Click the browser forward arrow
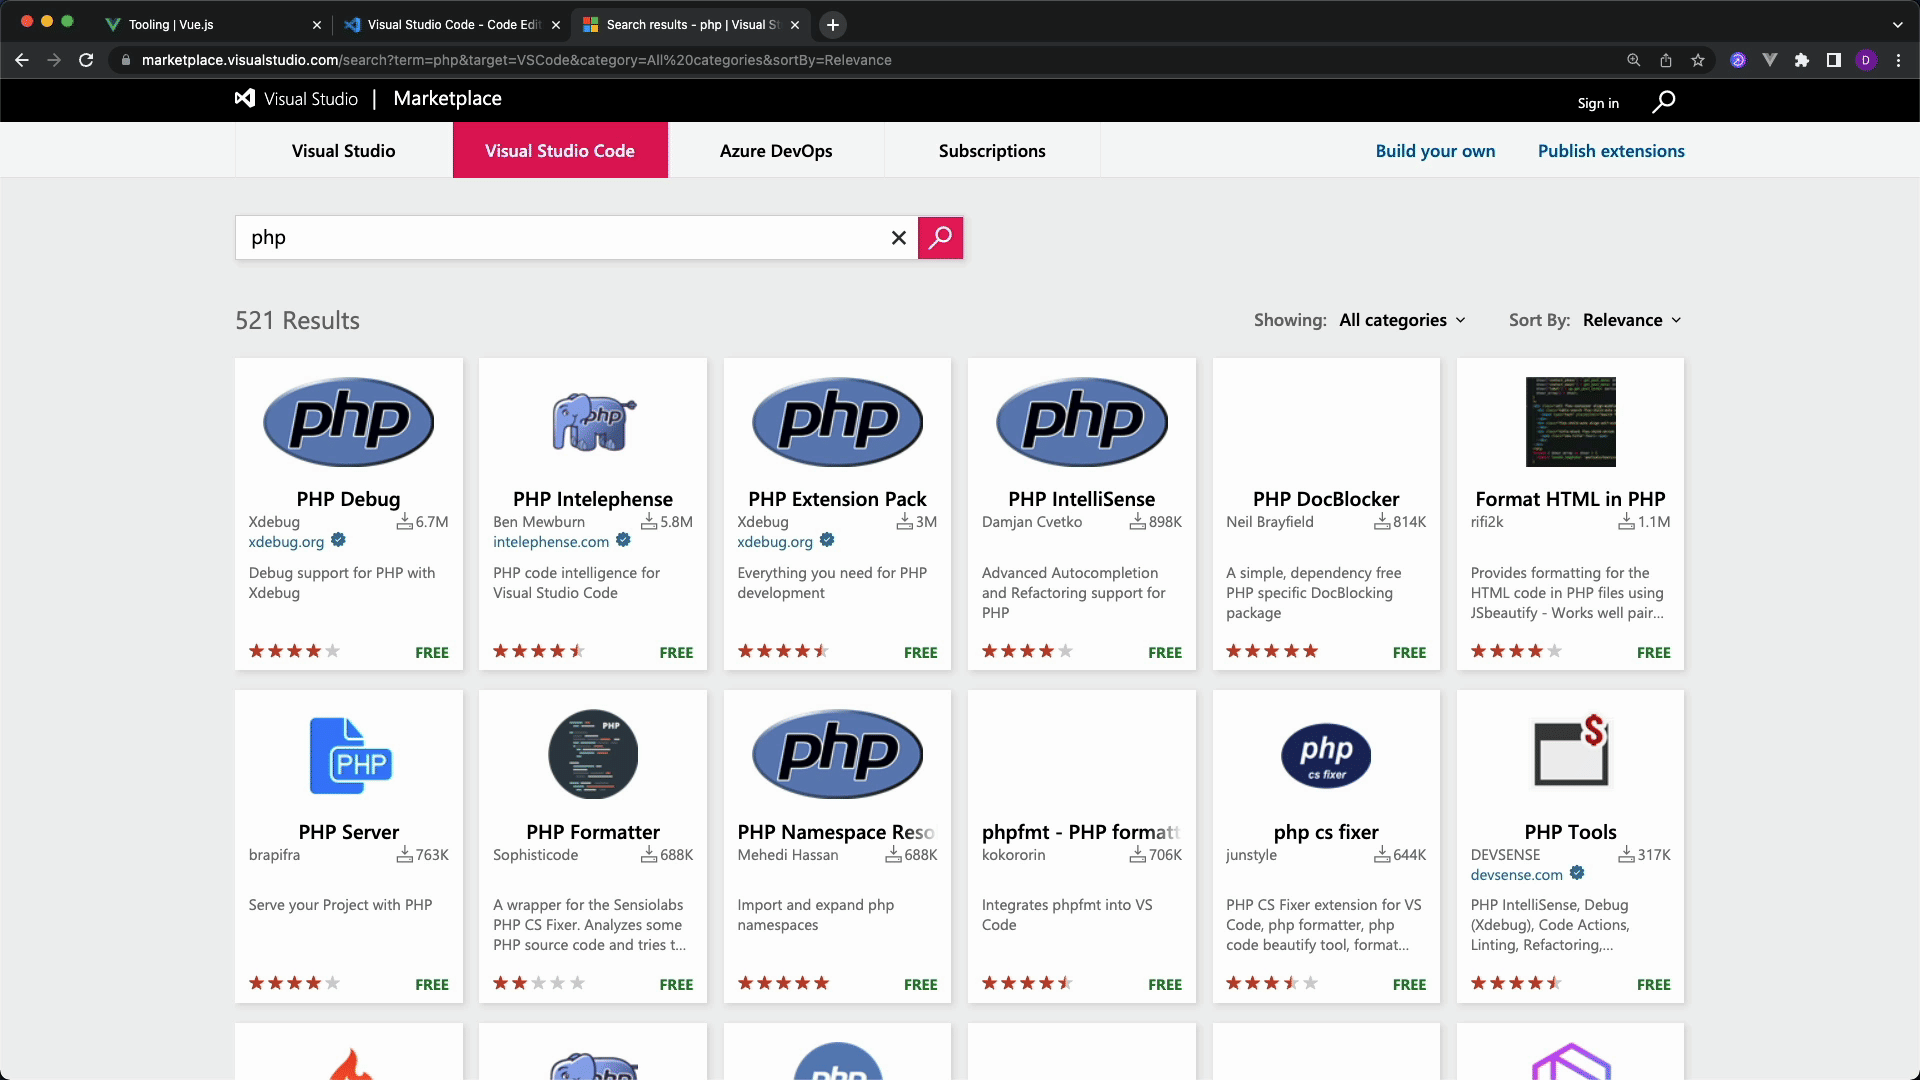 [x=54, y=60]
